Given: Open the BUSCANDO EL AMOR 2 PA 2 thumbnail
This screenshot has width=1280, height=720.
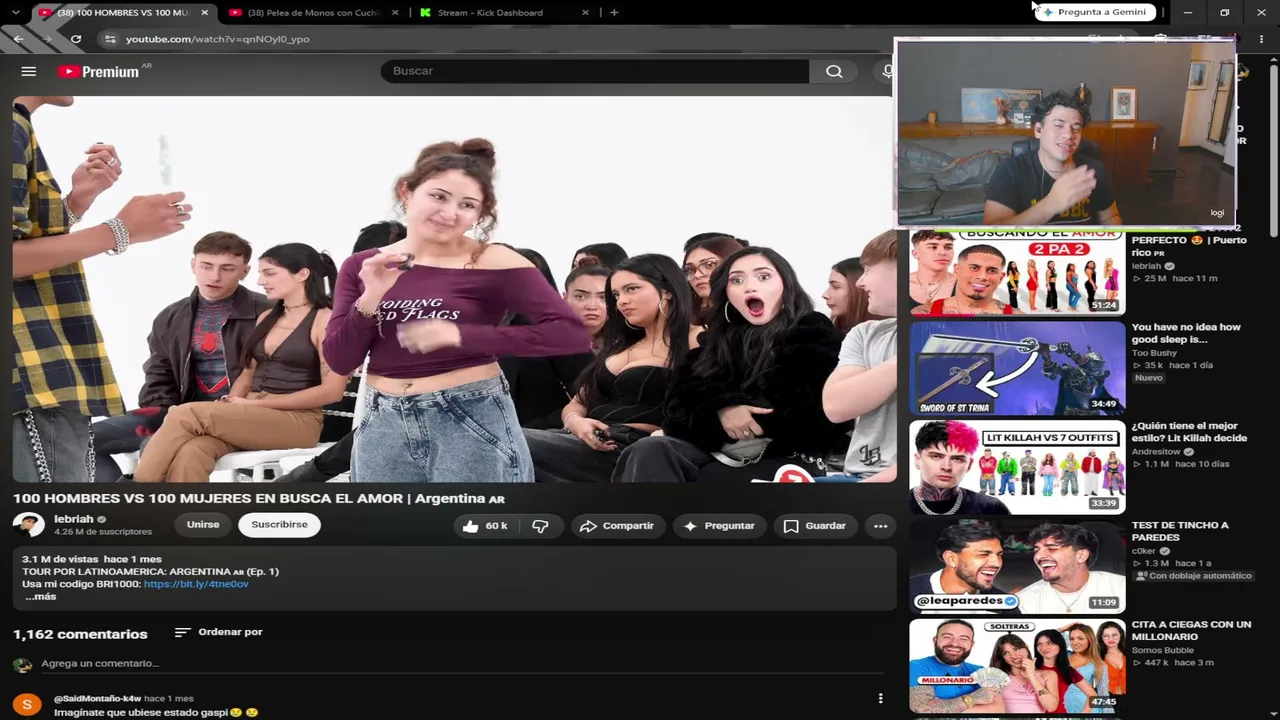Looking at the screenshot, I should click(x=1017, y=271).
